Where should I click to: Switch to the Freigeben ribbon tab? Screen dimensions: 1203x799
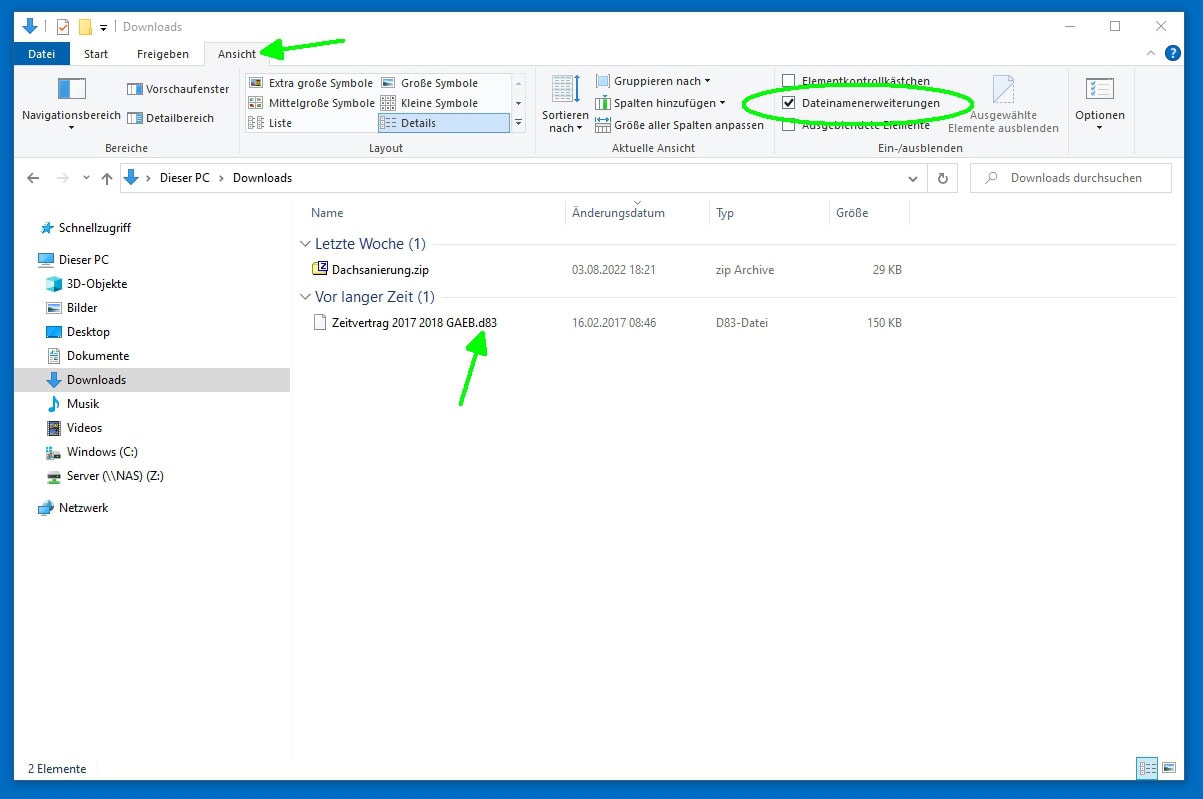click(162, 54)
